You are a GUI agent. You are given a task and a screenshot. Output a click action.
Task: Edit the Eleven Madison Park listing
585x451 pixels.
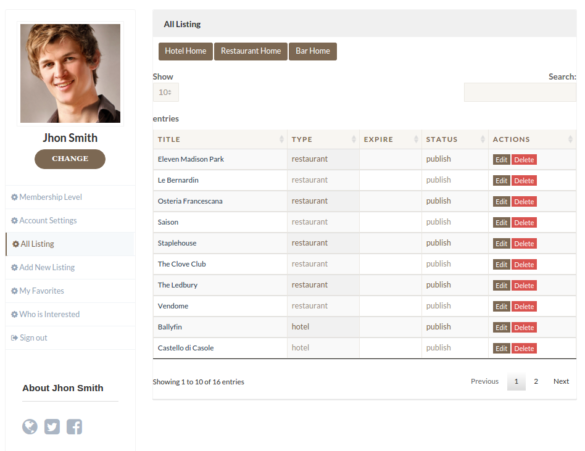501,160
